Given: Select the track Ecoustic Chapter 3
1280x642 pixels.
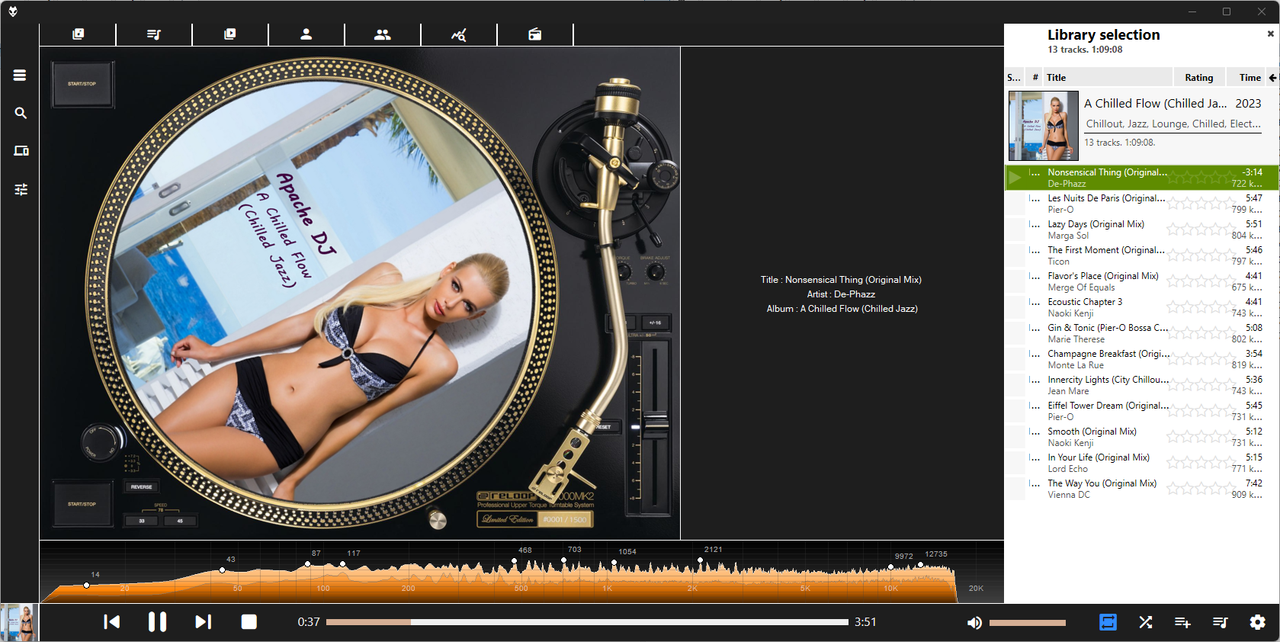Looking at the screenshot, I should (x=1142, y=308).
